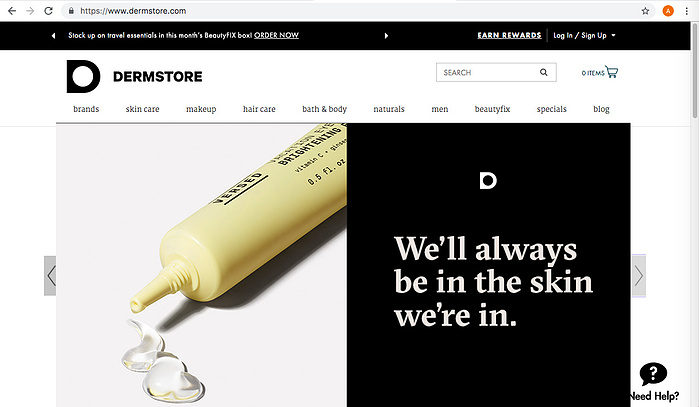Bookmark this page with the star icon
Viewport: 699px width, 407px height.
pos(645,11)
